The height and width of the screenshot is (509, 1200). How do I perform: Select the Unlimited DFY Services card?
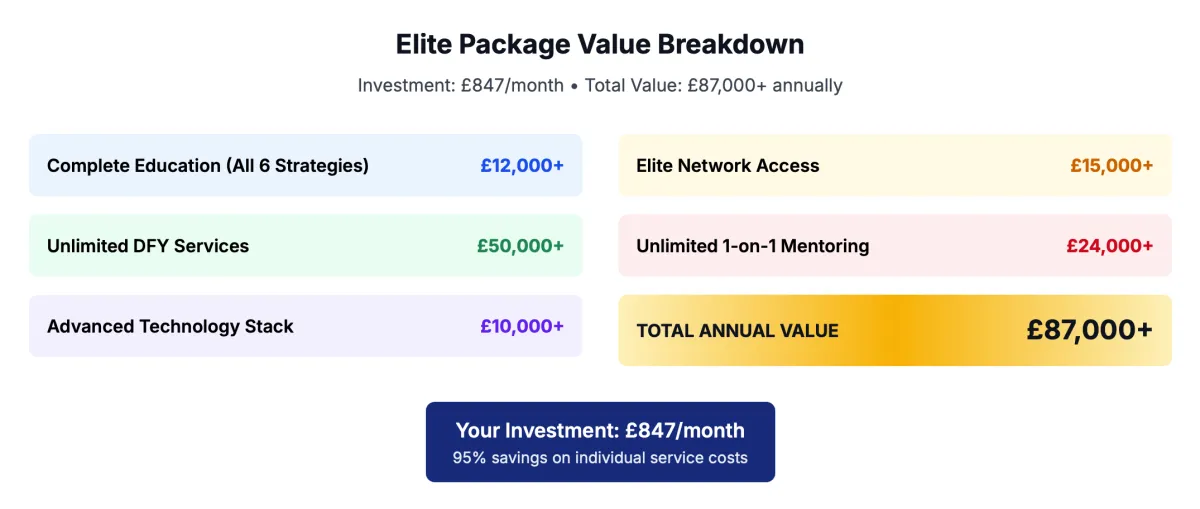click(x=305, y=245)
